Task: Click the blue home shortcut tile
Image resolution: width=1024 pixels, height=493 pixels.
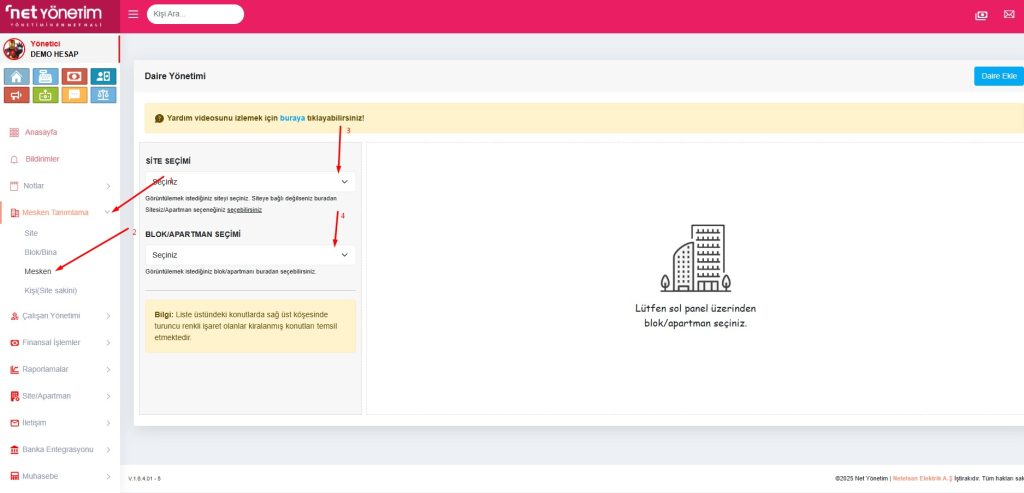Action: tap(15, 76)
